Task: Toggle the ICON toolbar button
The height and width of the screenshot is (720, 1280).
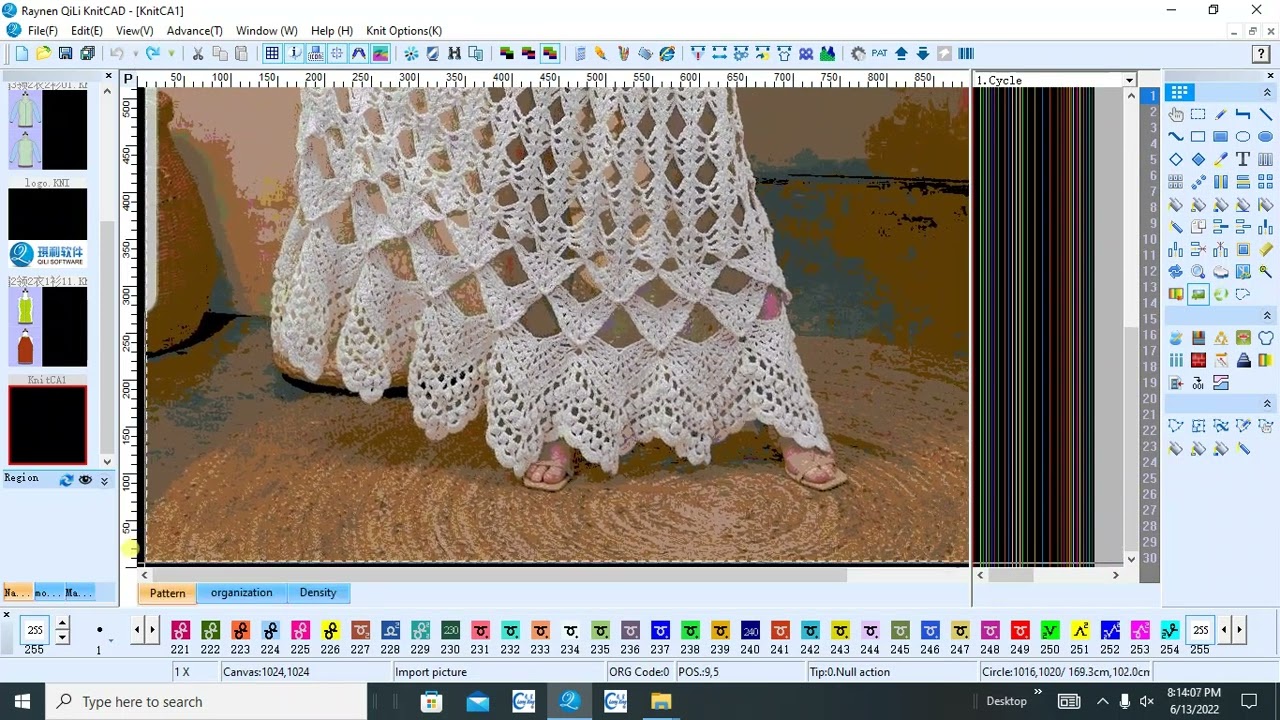Action: coord(315,54)
